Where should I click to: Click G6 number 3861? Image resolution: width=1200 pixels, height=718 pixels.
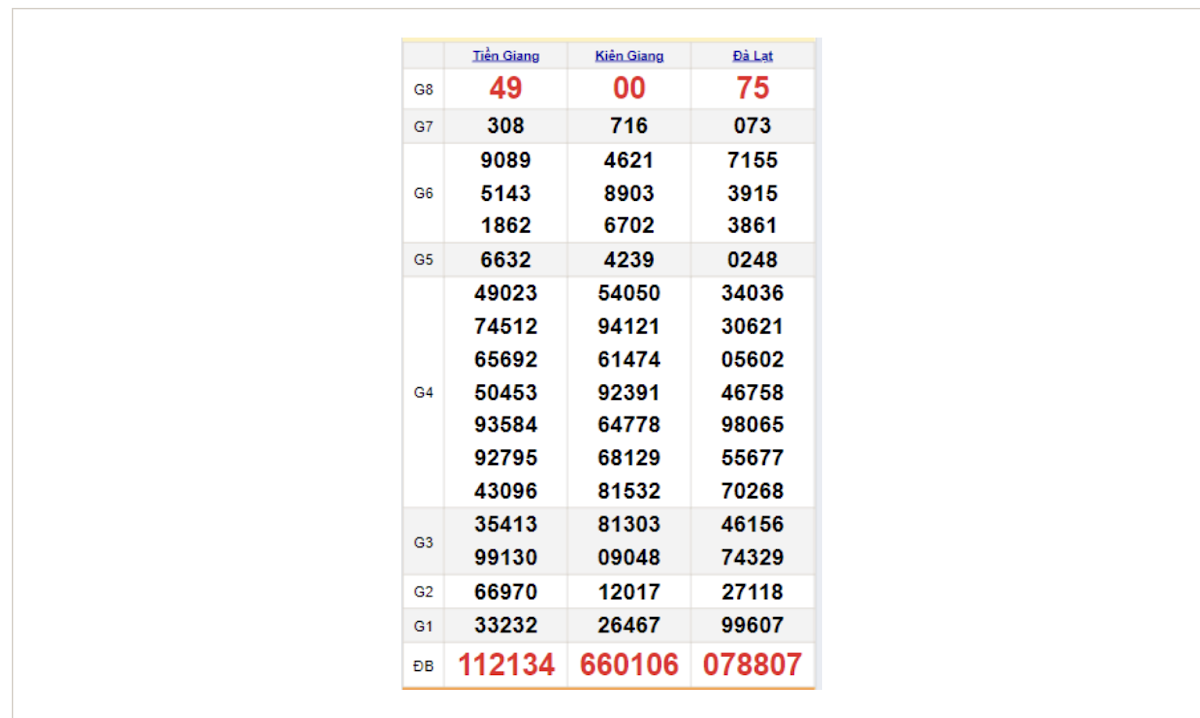(x=752, y=225)
